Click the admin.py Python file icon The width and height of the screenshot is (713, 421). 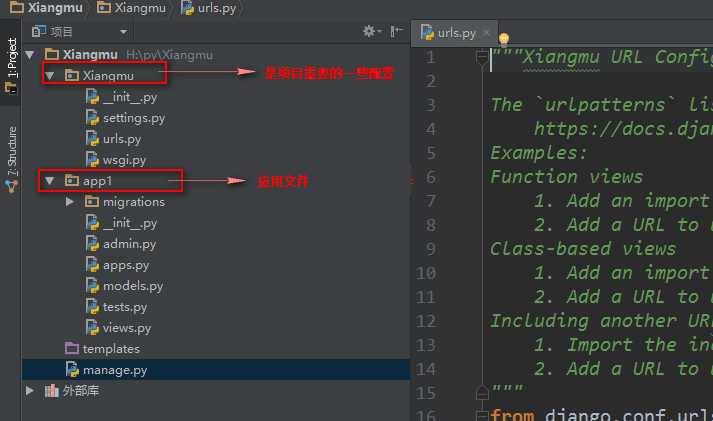click(x=92, y=244)
